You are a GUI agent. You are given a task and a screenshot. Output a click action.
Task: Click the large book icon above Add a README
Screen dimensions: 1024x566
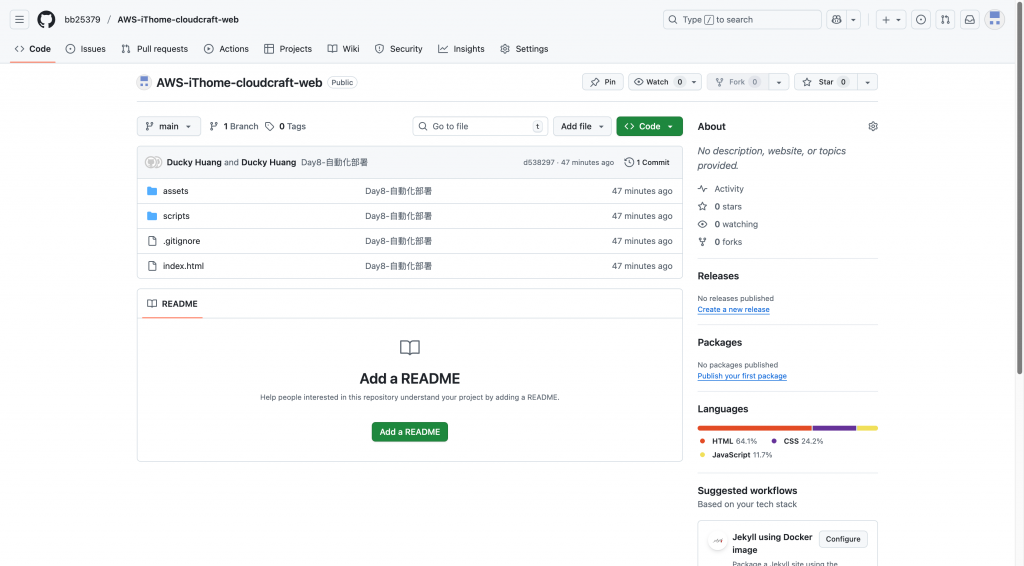409,347
